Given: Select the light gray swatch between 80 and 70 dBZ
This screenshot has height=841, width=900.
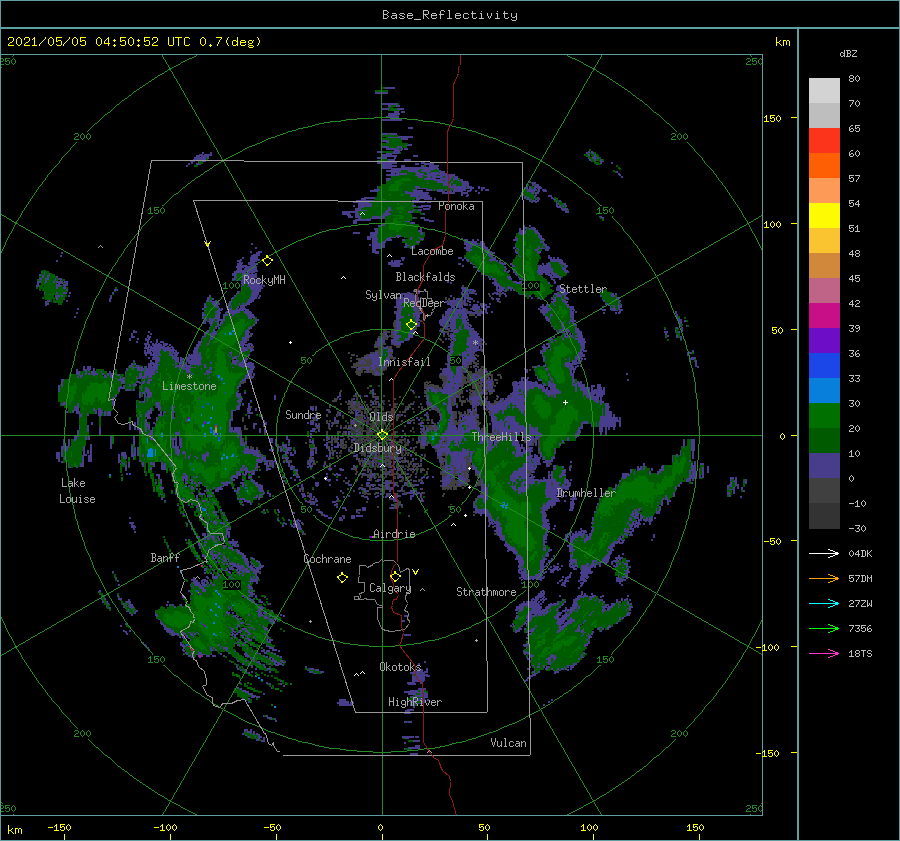Looking at the screenshot, I should (x=824, y=91).
